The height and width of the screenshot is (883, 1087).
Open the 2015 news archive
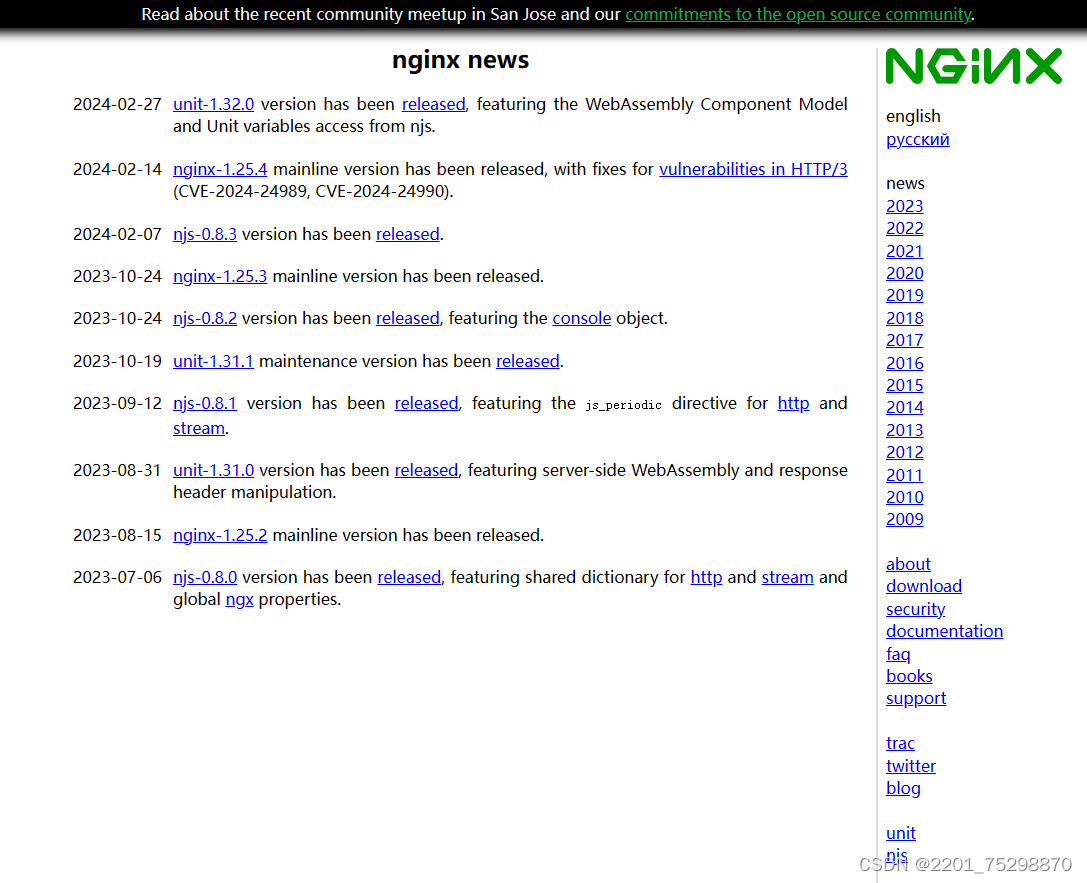pyautogui.click(x=905, y=385)
